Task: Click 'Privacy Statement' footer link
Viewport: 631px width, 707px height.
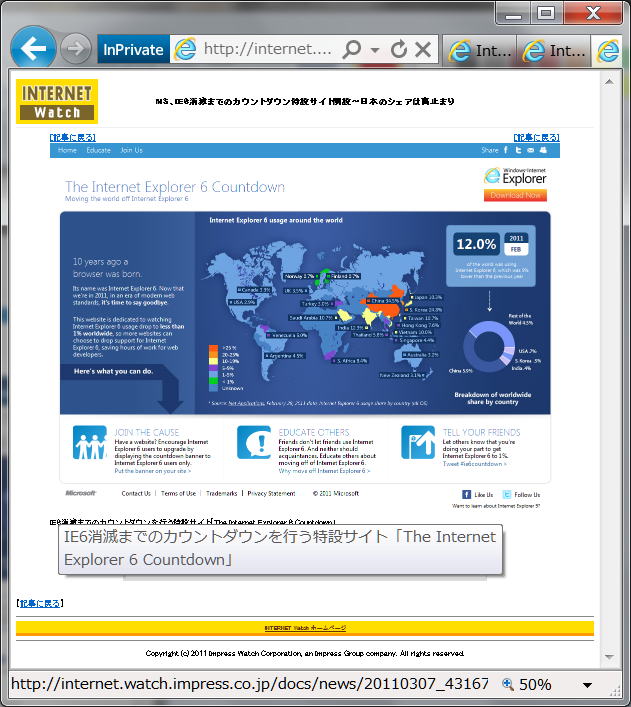Action: (x=271, y=493)
